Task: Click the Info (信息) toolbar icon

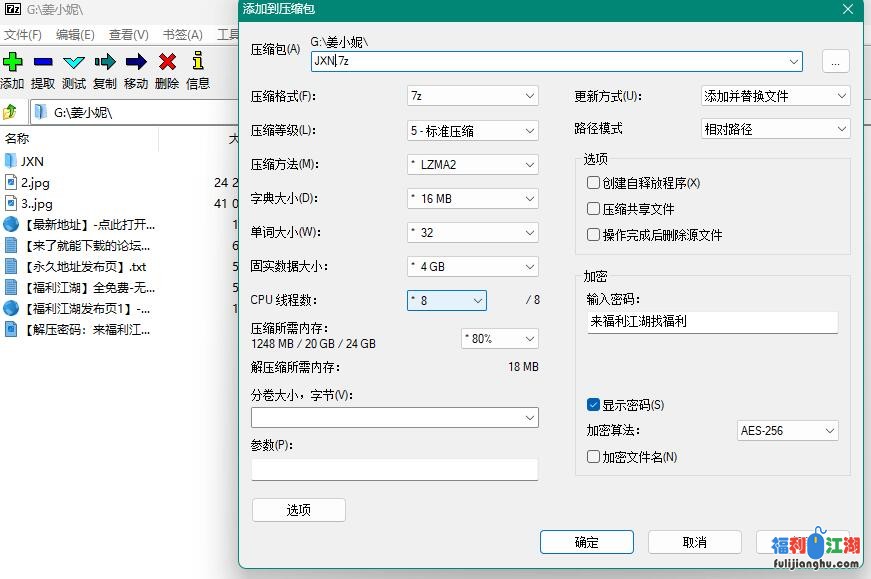Action: [198, 62]
